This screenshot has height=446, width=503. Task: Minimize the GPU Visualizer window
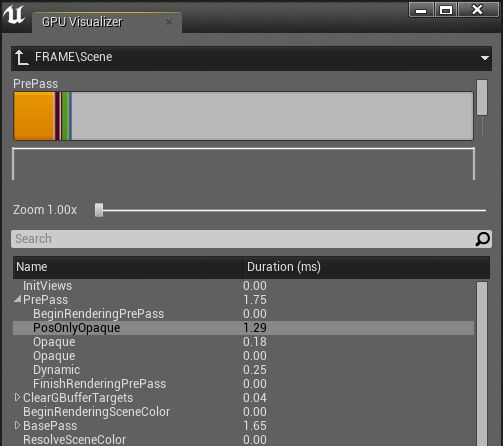pyautogui.click(x=421, y=10)
